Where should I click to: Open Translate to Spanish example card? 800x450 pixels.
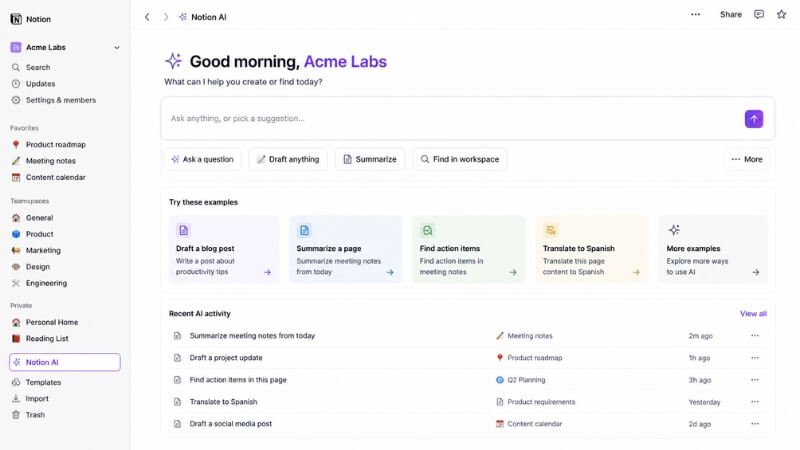click(x=592, y=249)
